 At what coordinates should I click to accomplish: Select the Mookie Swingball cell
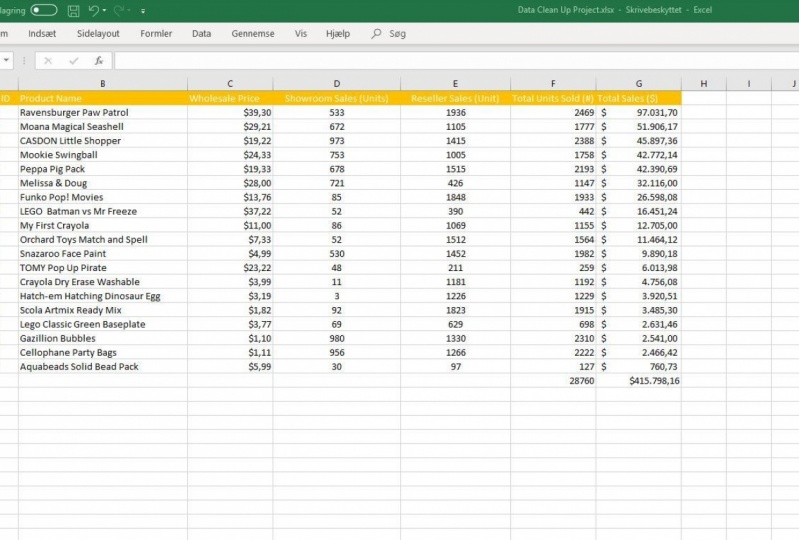(103, 155)
